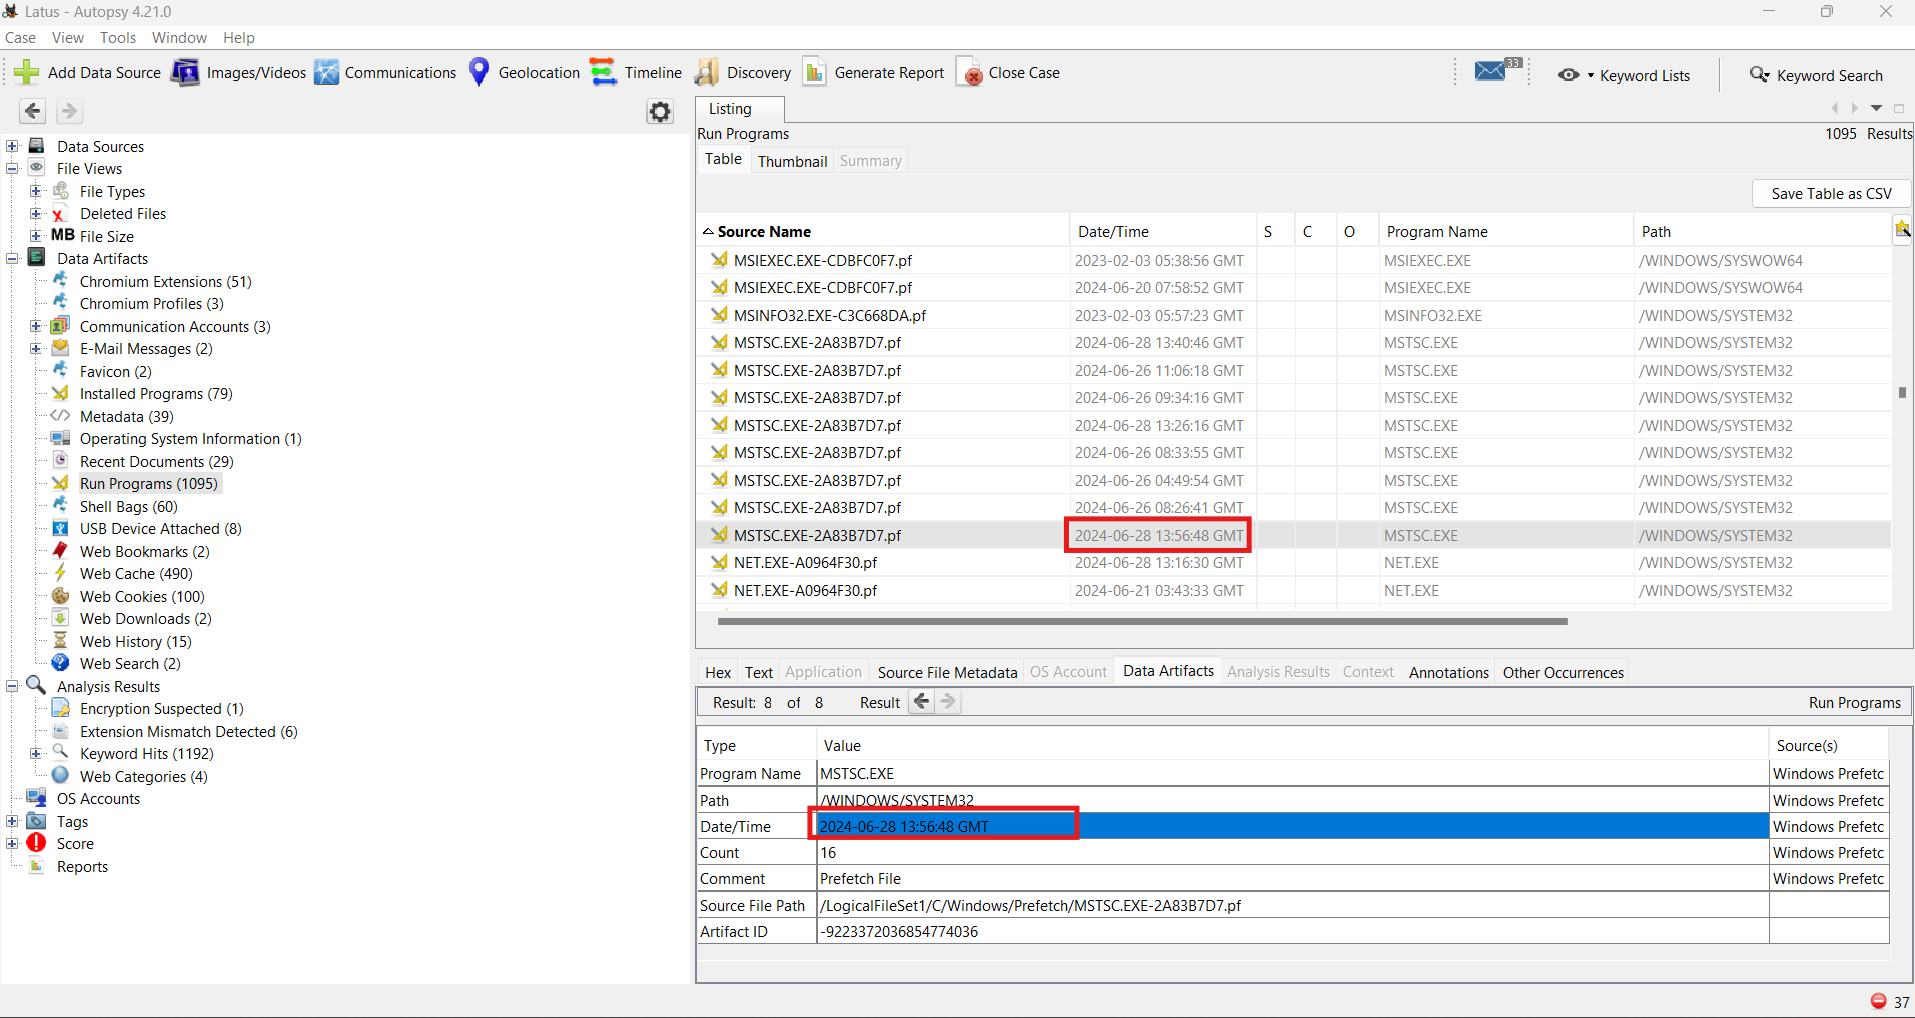The width and height of the screenshot is (1915, 1018).
Task: Select Web Cache (490) tree item
Action: [136, 574]
